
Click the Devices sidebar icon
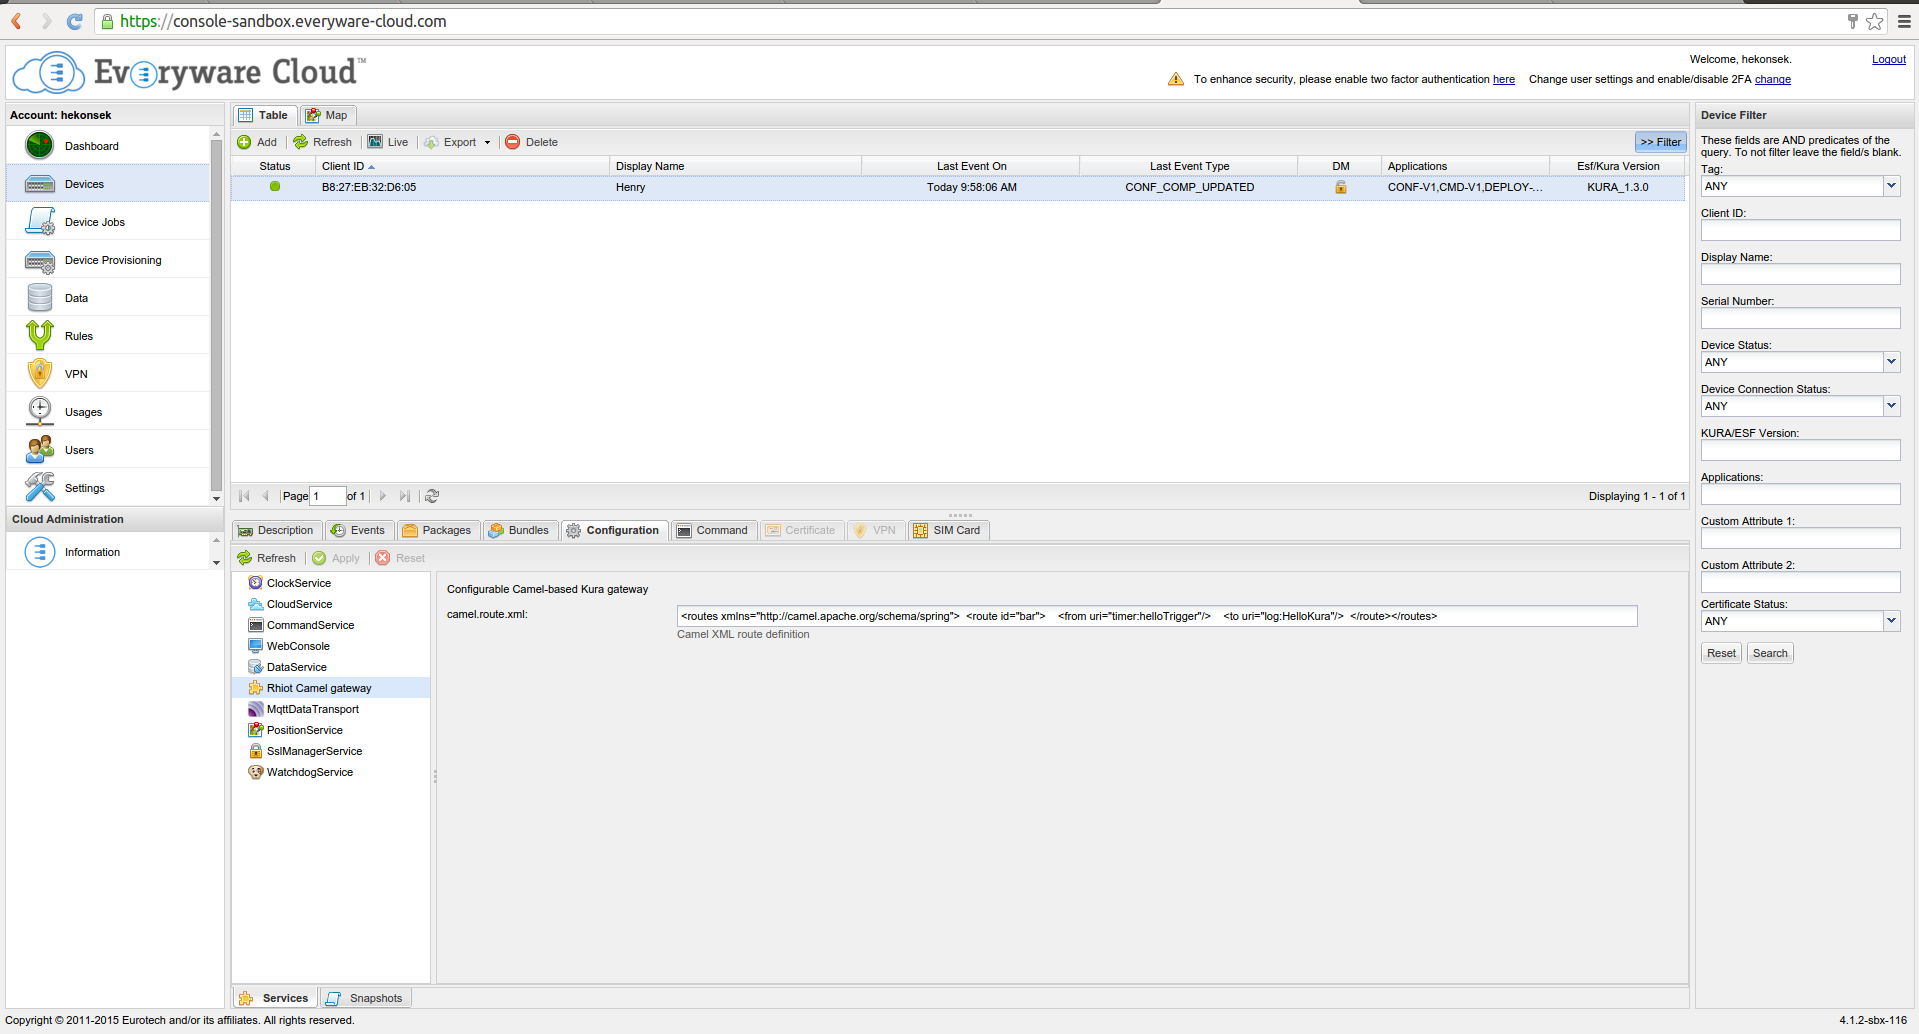tap(40, 184)
